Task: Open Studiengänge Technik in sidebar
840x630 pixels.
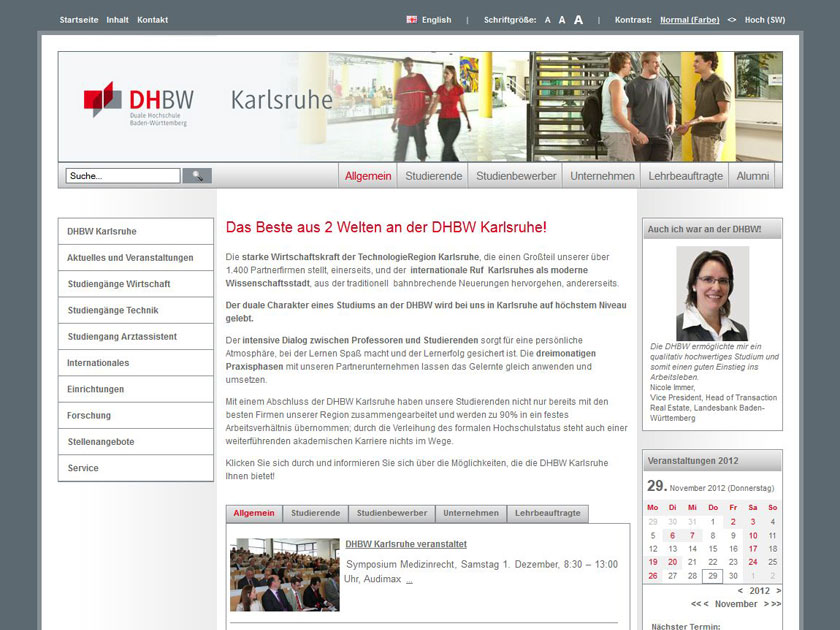Action: coord(136,310)
